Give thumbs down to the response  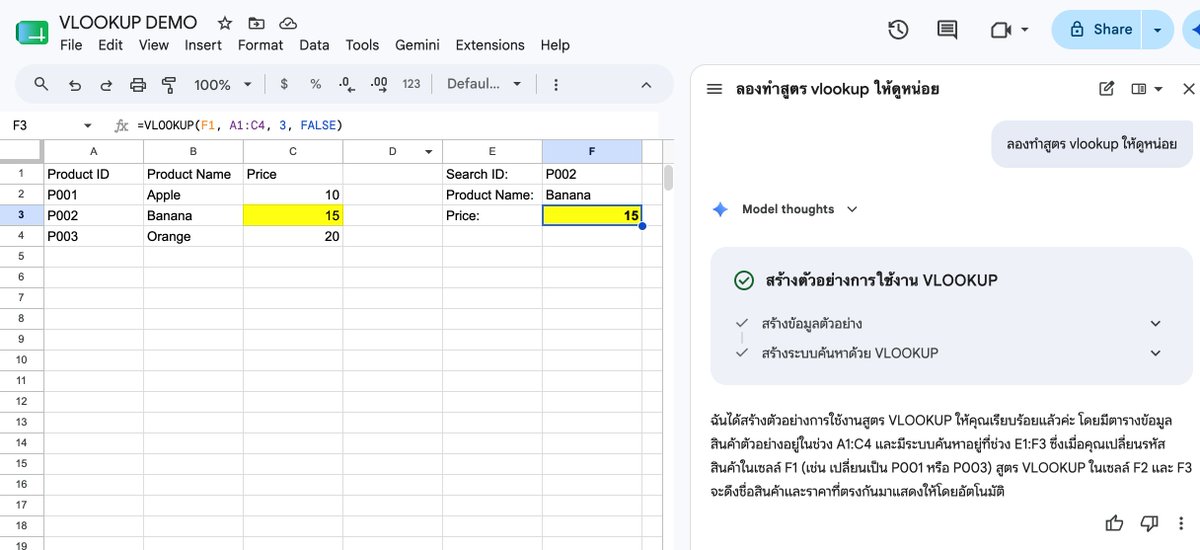click(x=1149, y=523)
